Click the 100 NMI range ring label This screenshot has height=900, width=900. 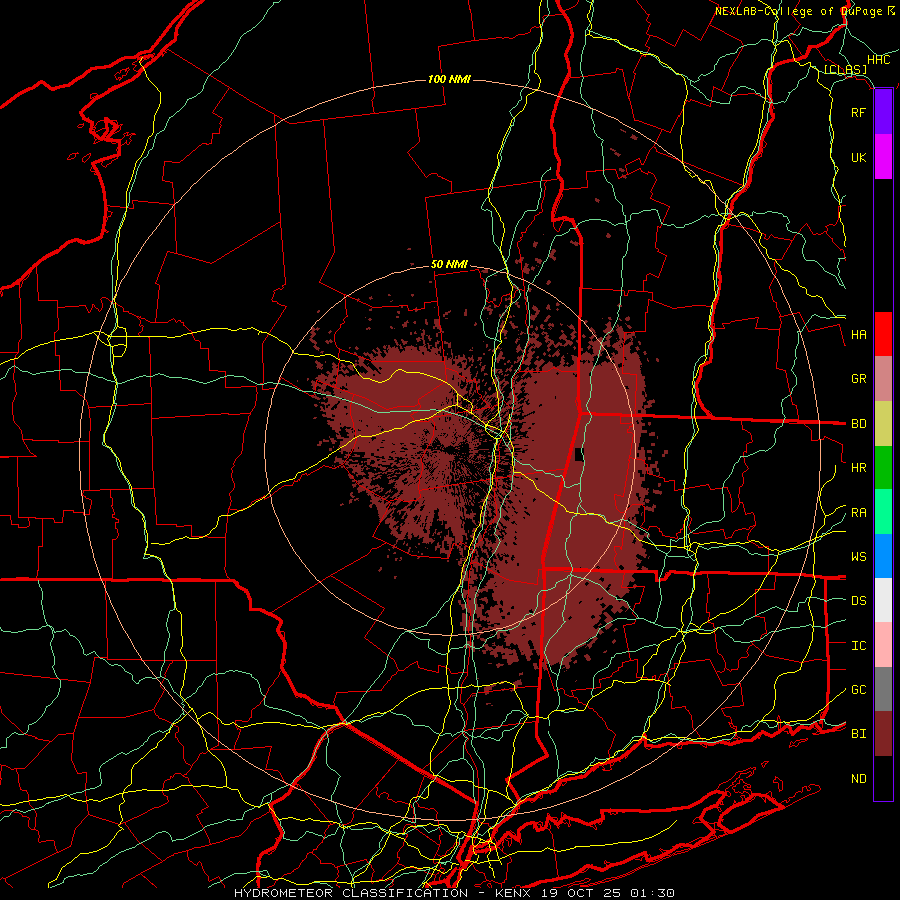pyautogui.click(x=449, y=79)
